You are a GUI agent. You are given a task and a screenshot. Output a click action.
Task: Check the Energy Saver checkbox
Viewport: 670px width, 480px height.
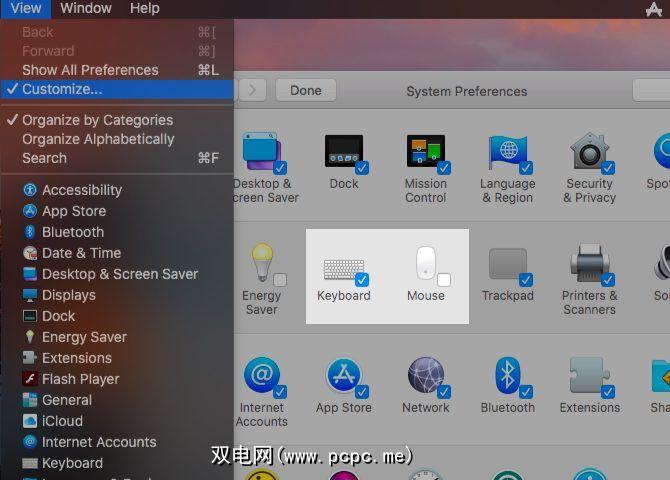click(x=280, y=280)
